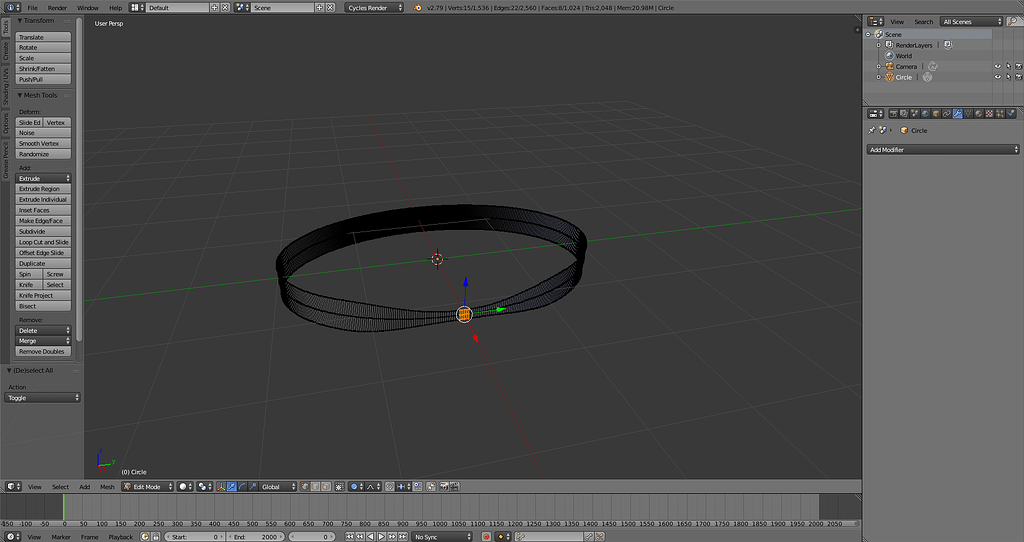Open the All Scenes outliner dropdown
The image size is (1024, 542).
click(x=971, y=22)
